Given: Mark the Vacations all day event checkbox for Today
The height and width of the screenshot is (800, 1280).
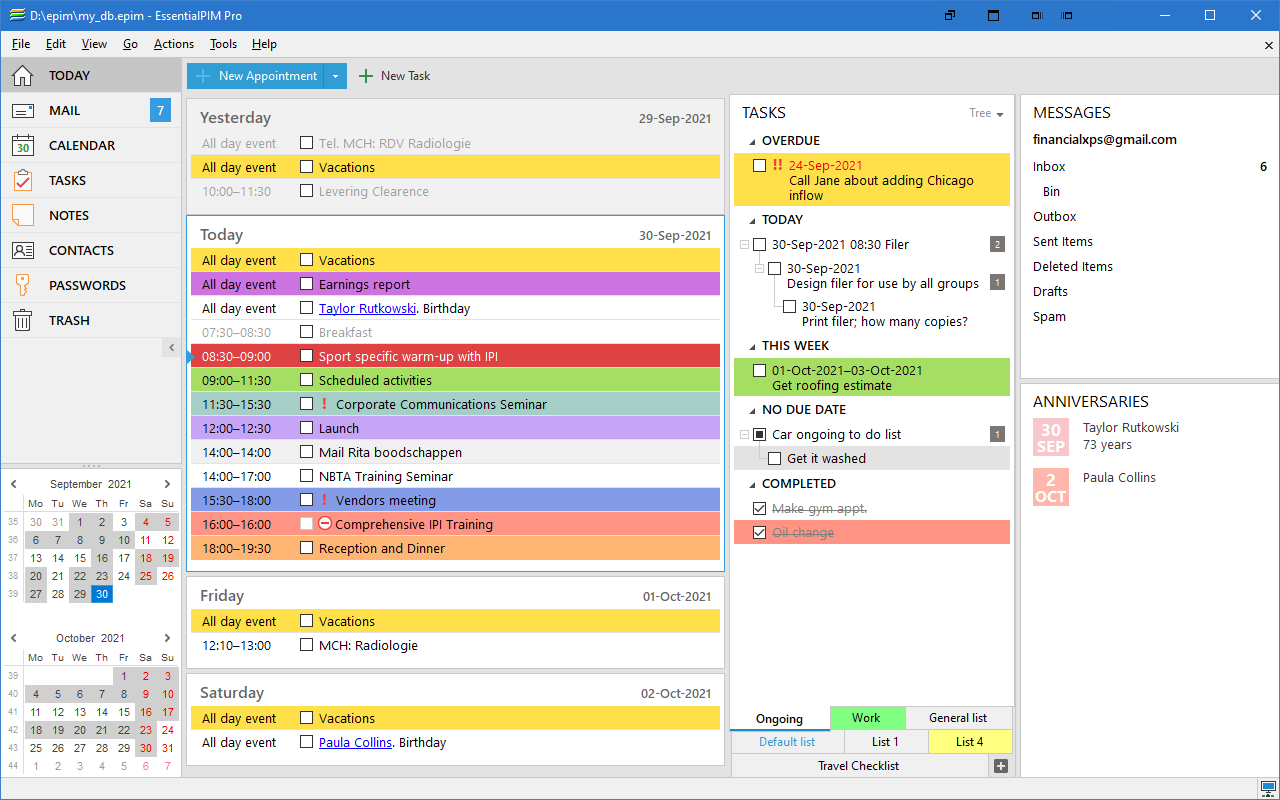Looking at the screenshot, I should (306, 260).
